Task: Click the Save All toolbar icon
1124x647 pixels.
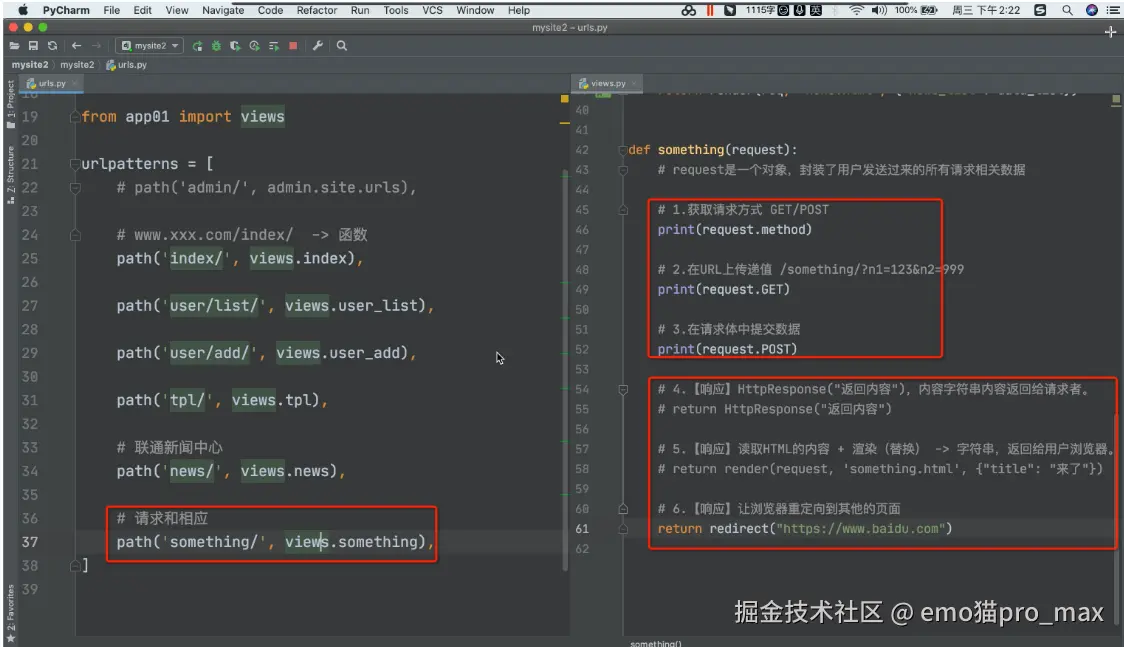Action: 33,46
